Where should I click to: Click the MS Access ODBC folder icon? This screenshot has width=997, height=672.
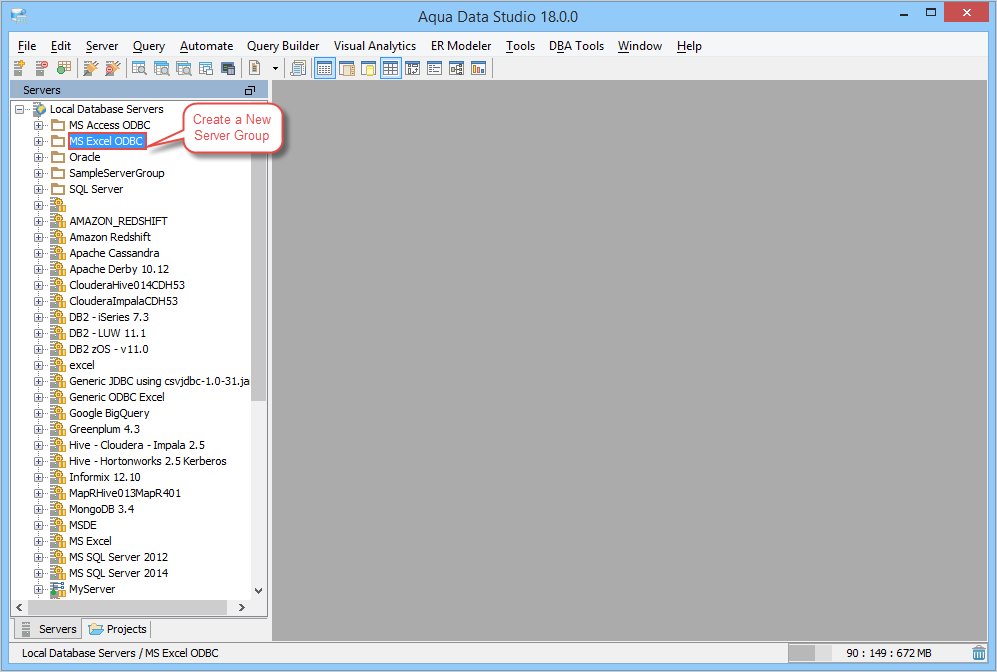(58, 125)
